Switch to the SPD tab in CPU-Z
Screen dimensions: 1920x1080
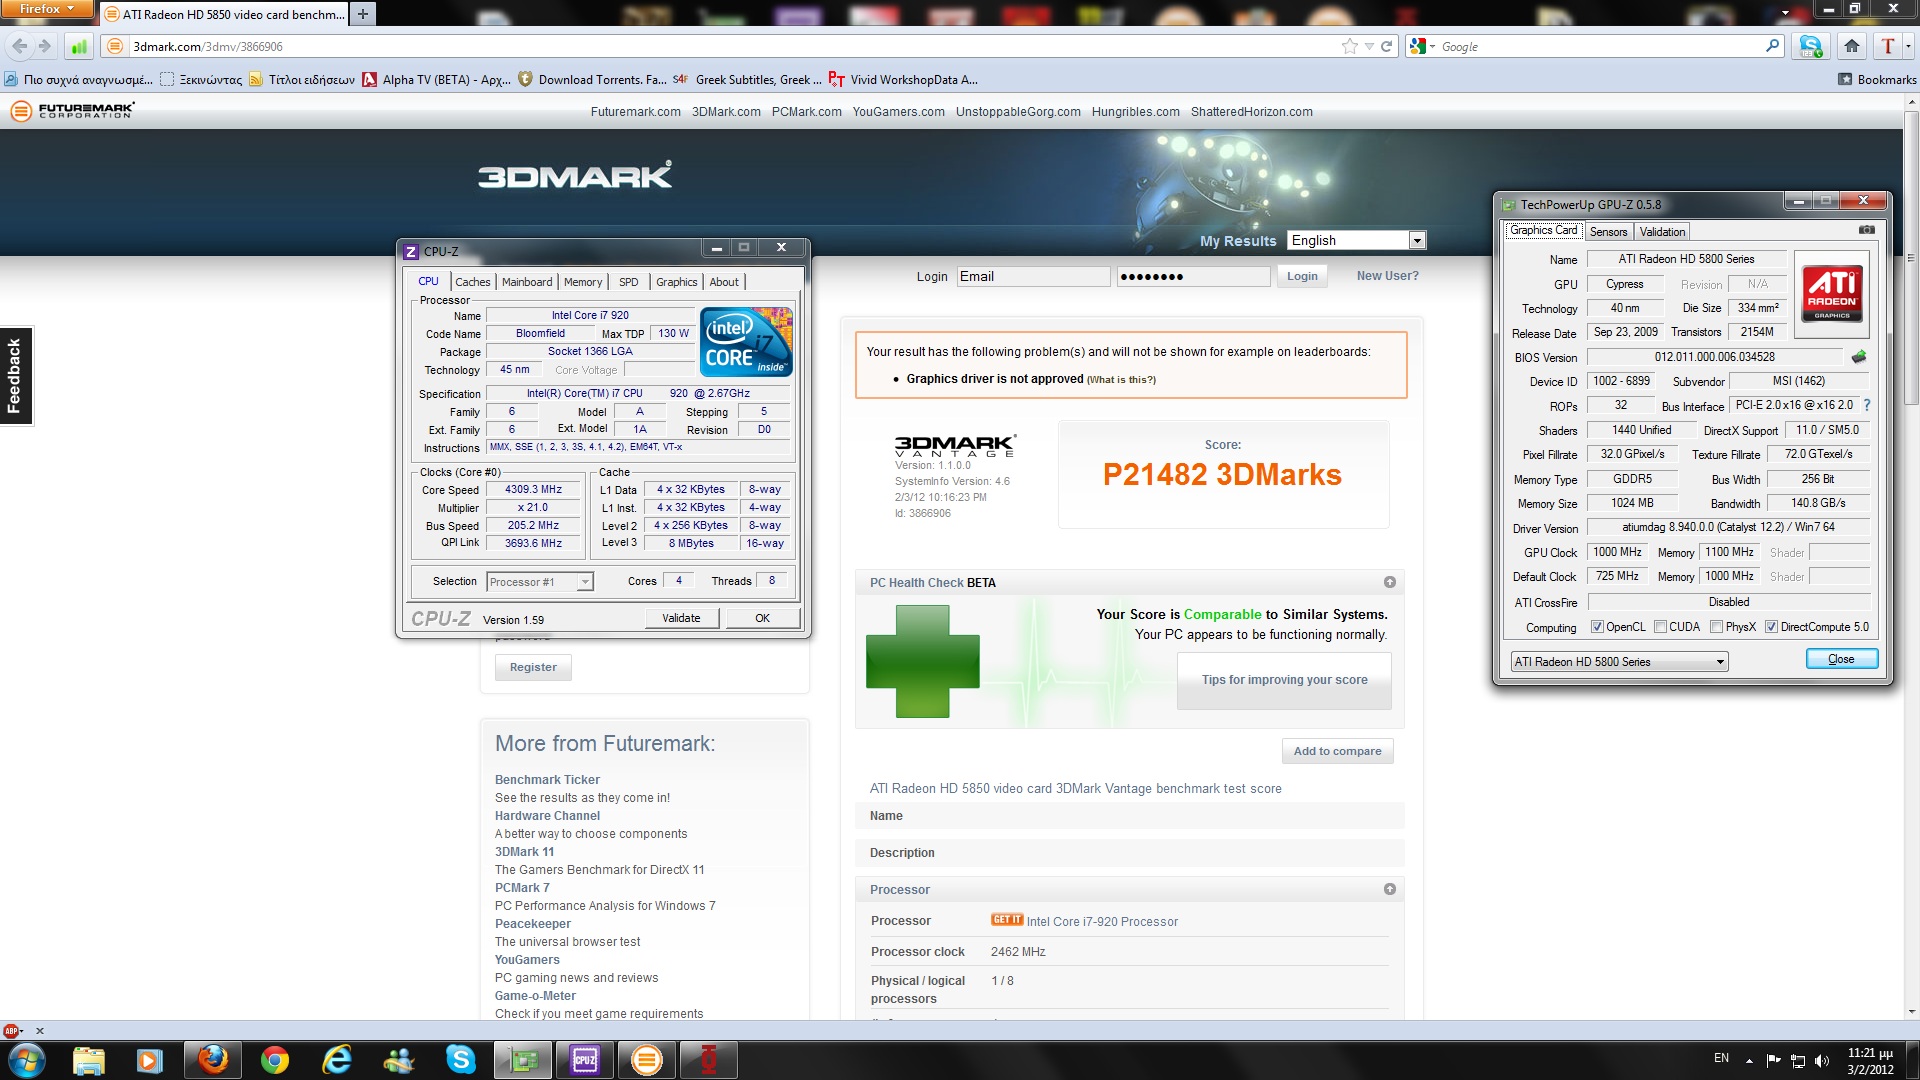point(628,282)
